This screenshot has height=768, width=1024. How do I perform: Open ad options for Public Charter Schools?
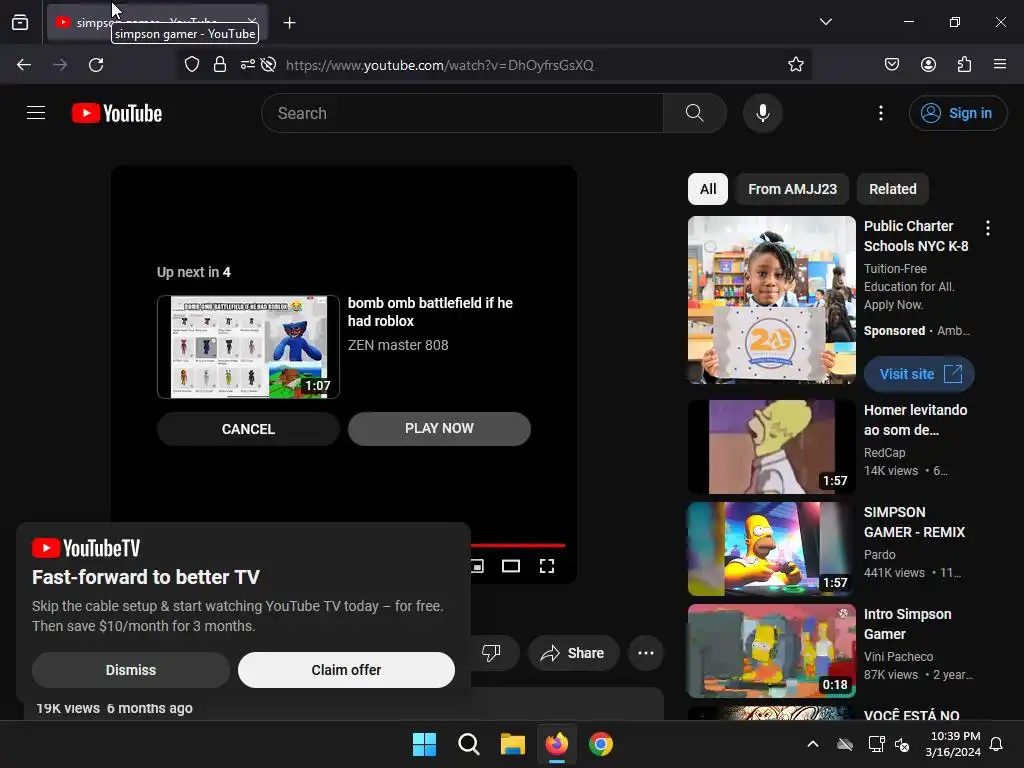point(987,228)
